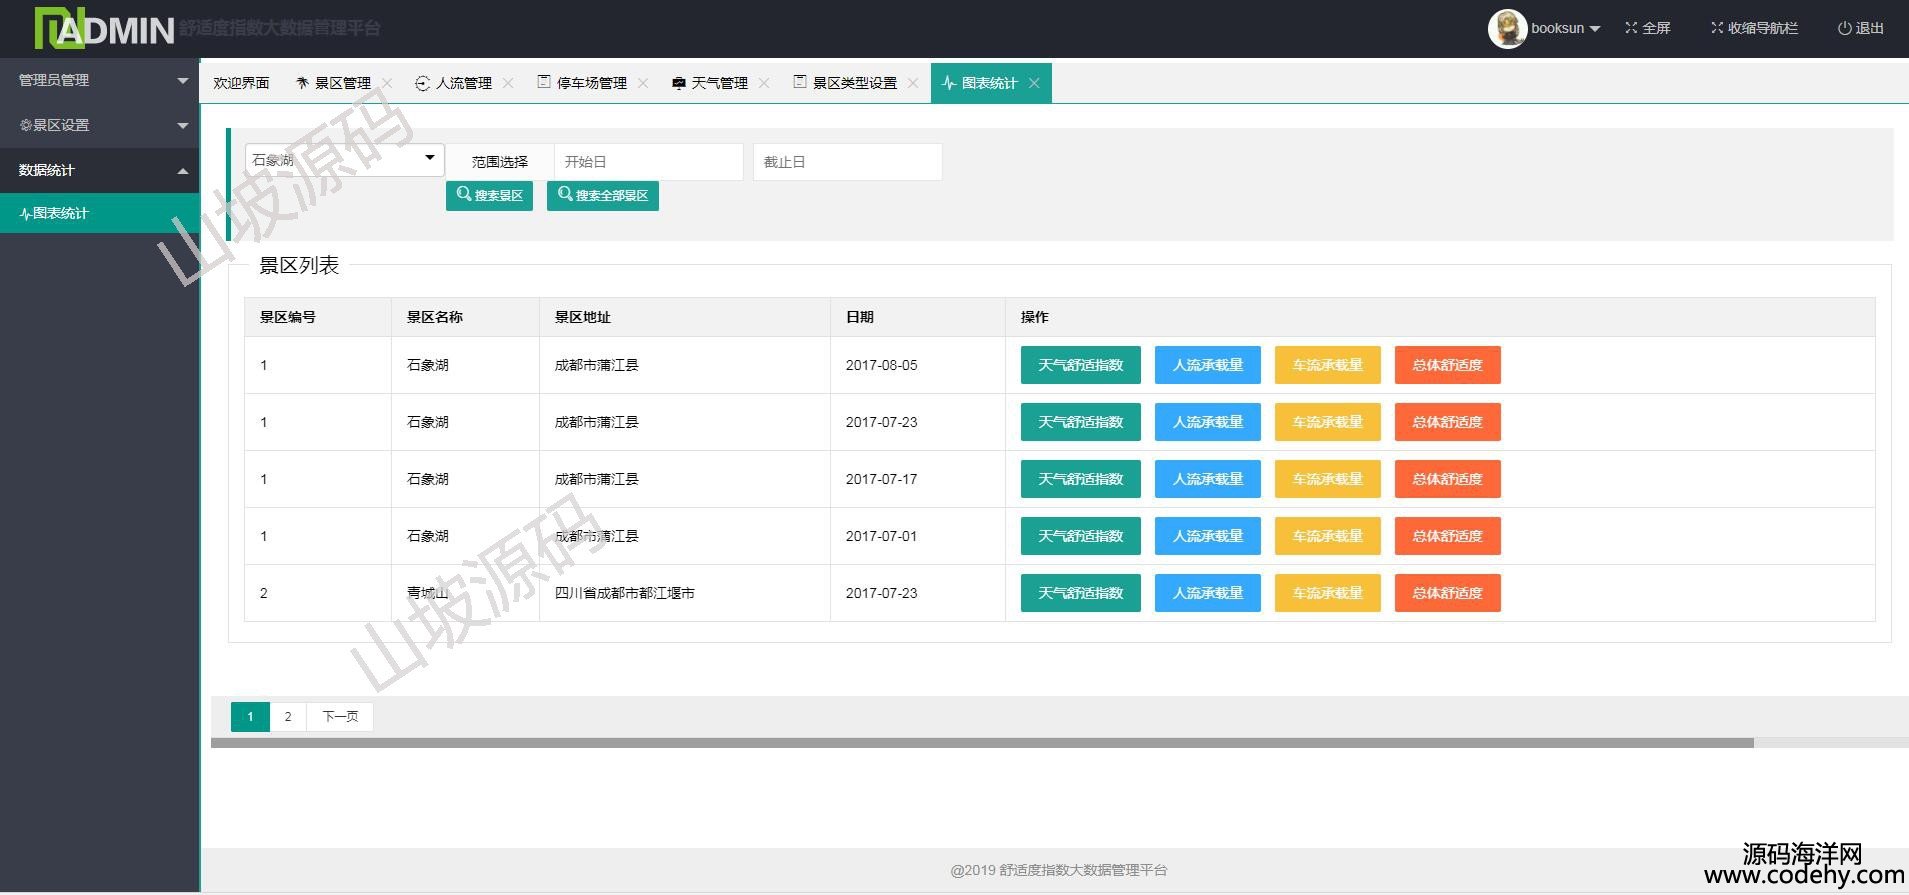Close the 景区管理 tab
Screen dimensions: 1909x895
point(387,83)
